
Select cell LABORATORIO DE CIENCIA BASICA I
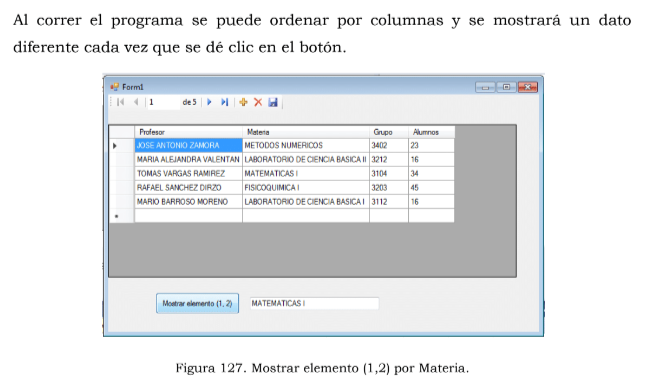pyautogui.click(x=306, y=202)
